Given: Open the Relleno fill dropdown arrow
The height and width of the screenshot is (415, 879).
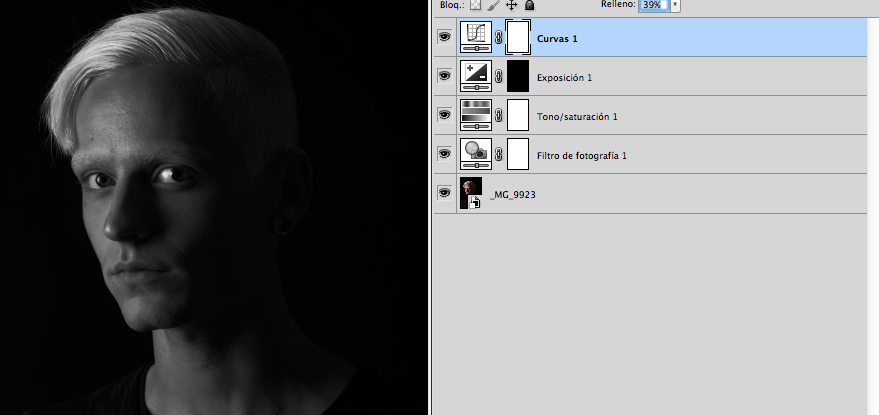Looking at the screenshot, I should point(676,5).
